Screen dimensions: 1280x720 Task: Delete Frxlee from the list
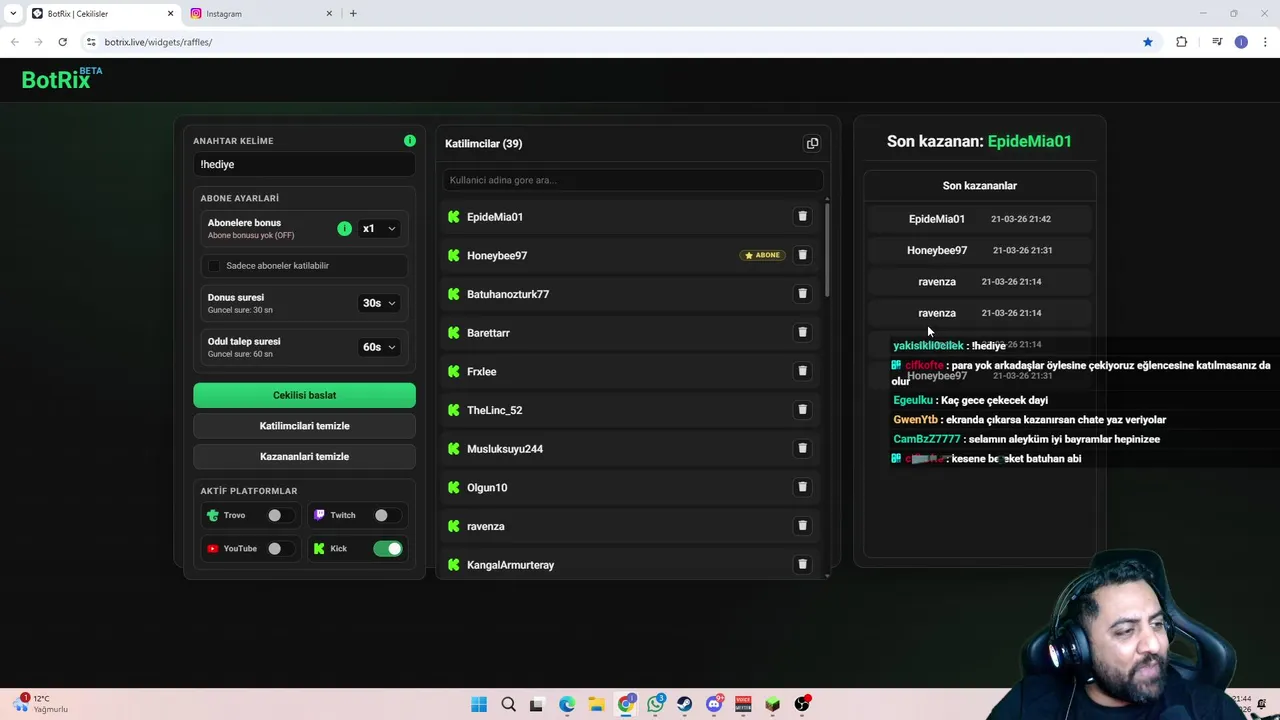802,371
